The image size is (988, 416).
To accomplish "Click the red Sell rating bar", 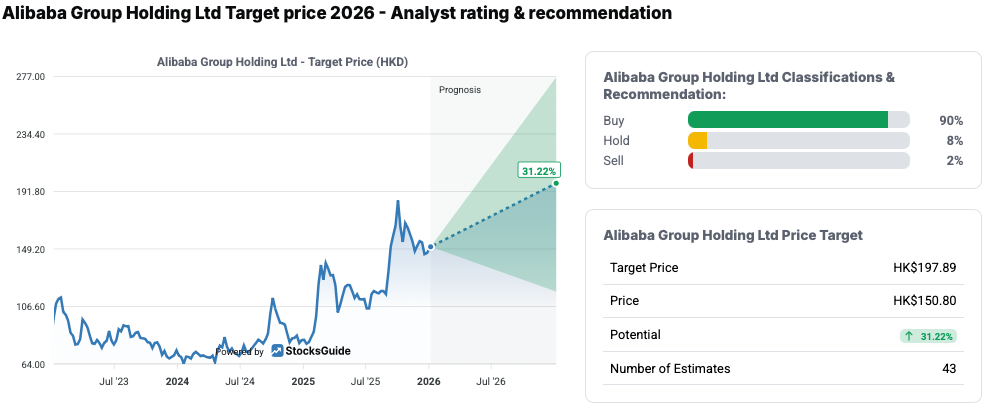I will (691, 161).
